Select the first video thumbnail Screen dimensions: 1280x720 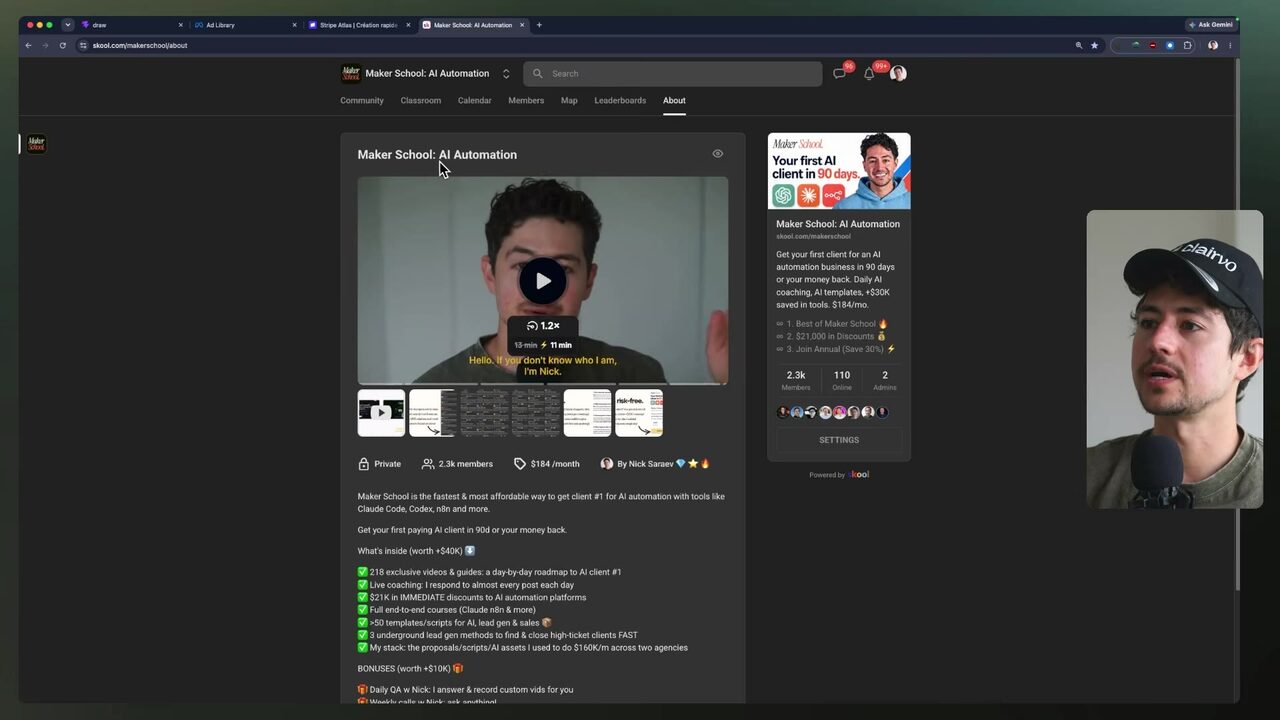pyautogui.click(x=381, y=413)
